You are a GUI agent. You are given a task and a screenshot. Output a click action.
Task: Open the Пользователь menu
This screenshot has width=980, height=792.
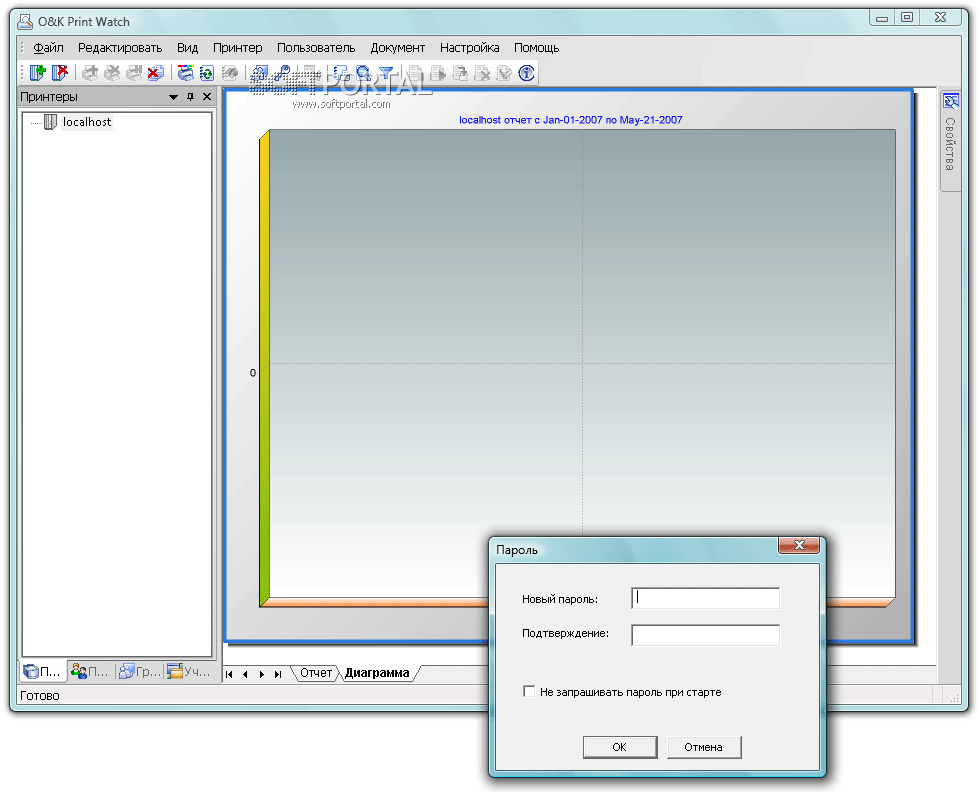316,48
